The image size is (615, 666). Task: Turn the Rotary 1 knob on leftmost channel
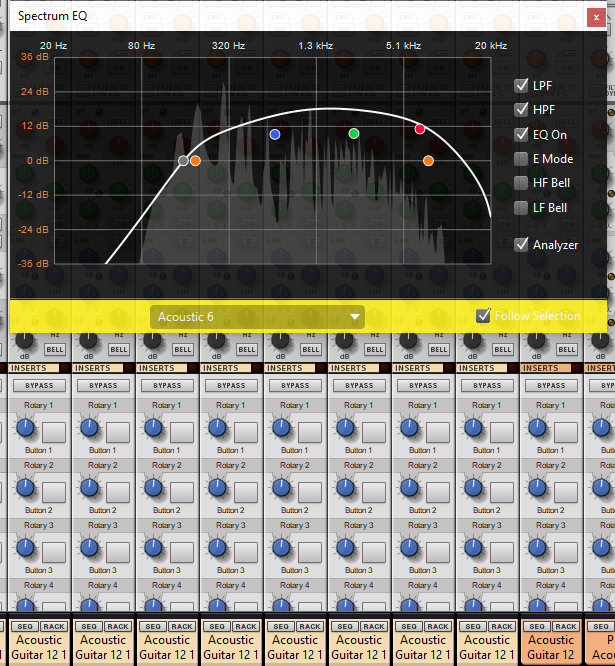(x=26, y=428)
